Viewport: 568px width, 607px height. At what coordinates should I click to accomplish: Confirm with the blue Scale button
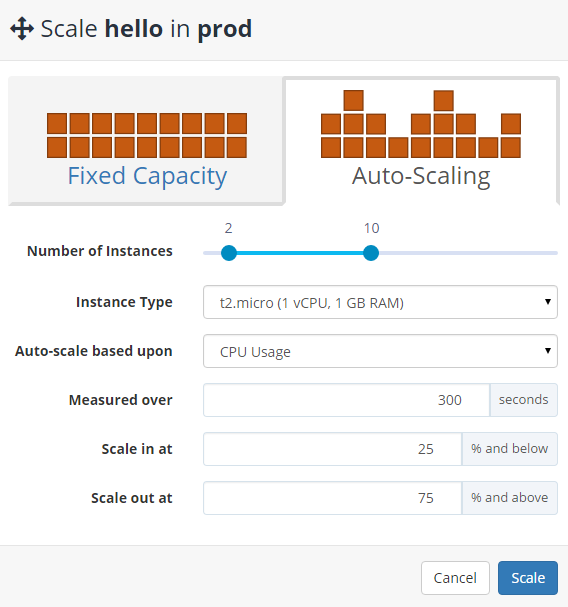[528, 578]
